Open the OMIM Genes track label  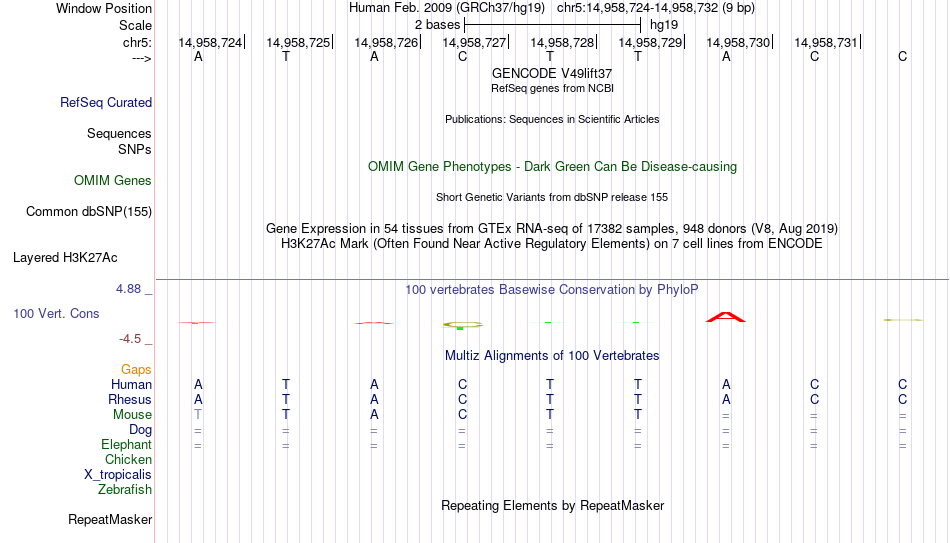113,181
